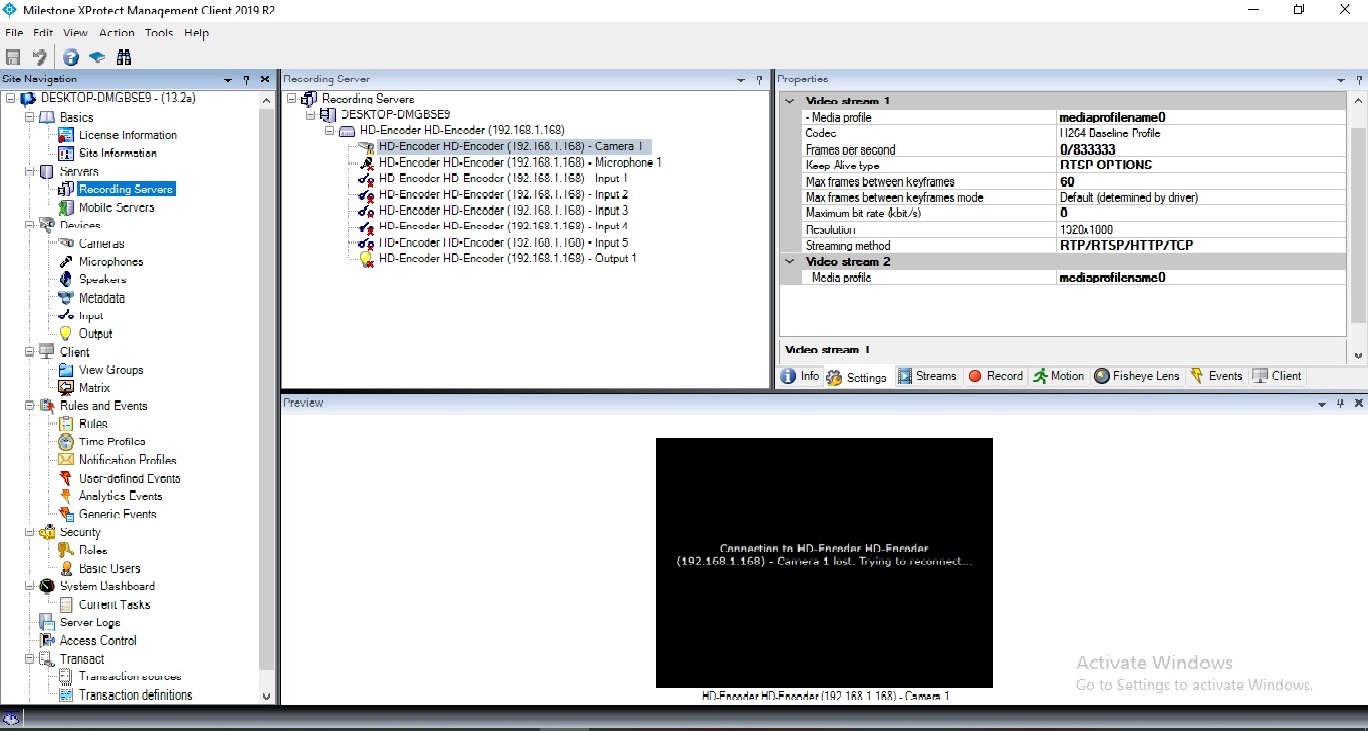Switch to the Events tab

click(x=1216, y=376)
